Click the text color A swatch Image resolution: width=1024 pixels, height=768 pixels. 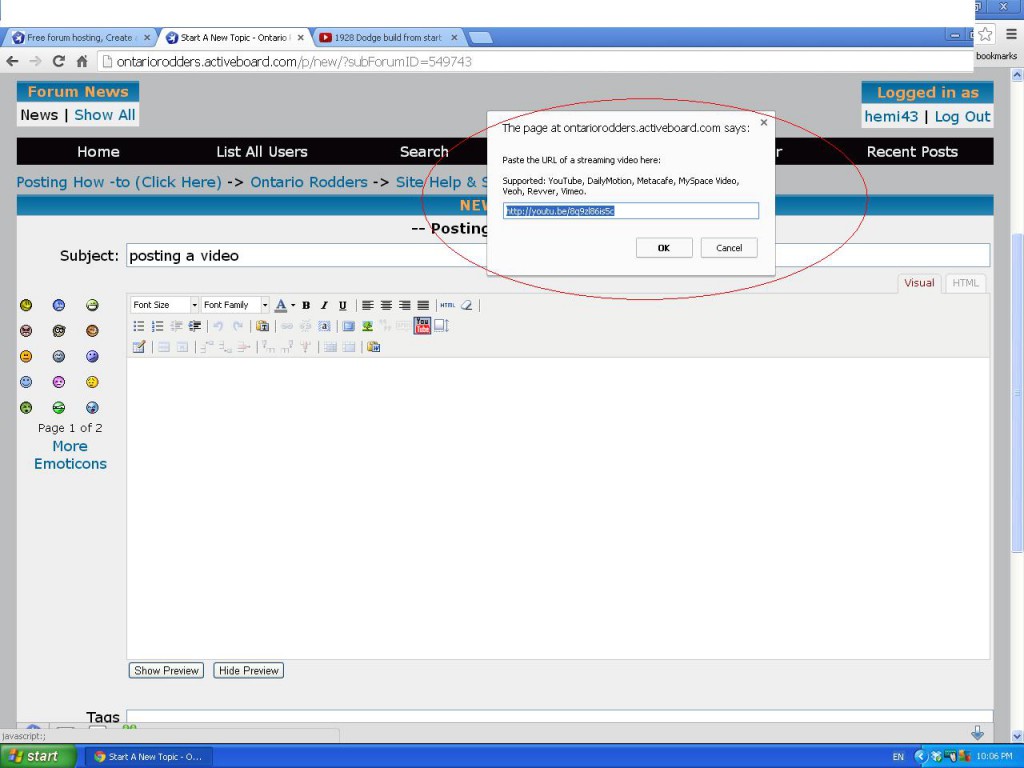tap(280, 305)
